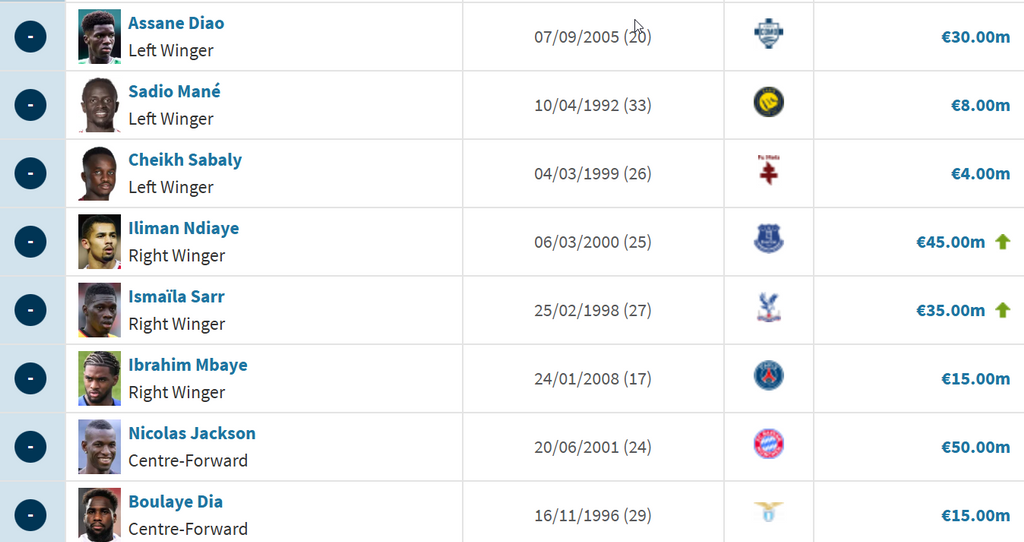Viewport: 1024px width, 542px height.
Task: Click the club crest in Assane Diao's row
Action: point(768,35)
